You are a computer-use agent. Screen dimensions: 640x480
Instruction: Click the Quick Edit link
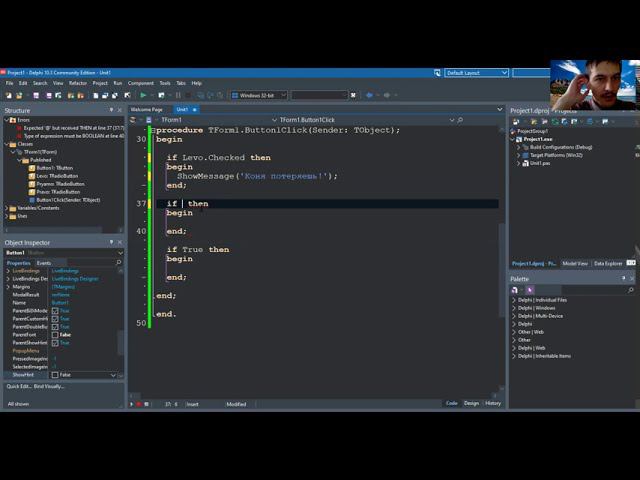click(19, 386)
